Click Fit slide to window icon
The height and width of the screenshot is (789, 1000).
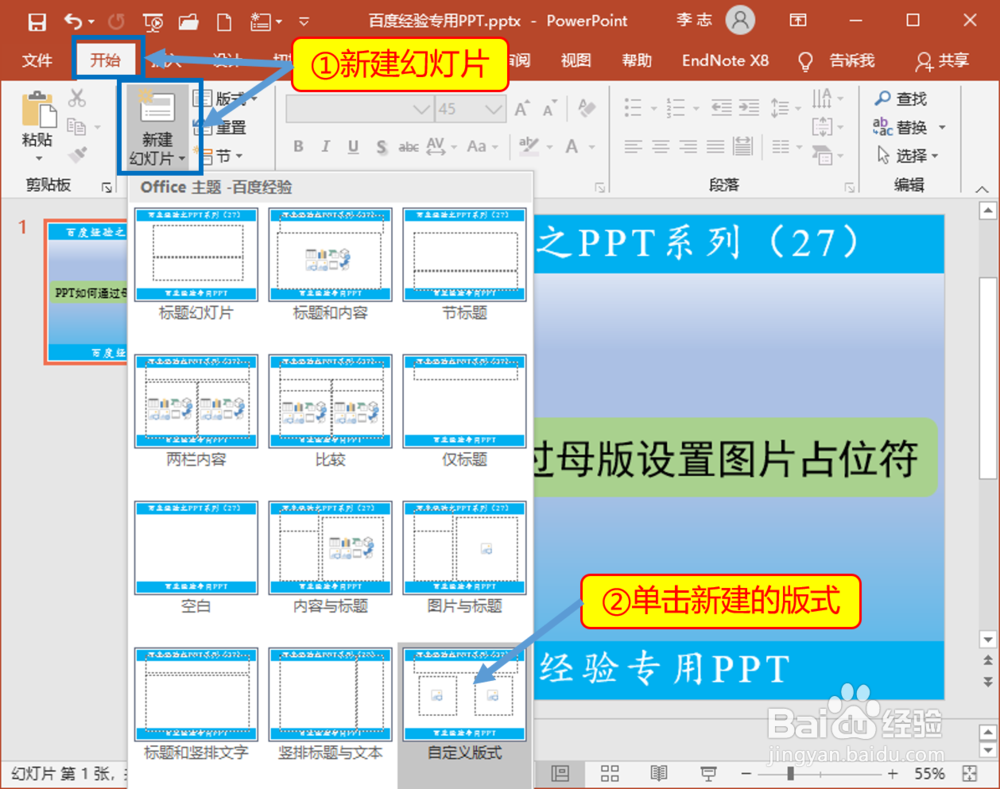969,774
